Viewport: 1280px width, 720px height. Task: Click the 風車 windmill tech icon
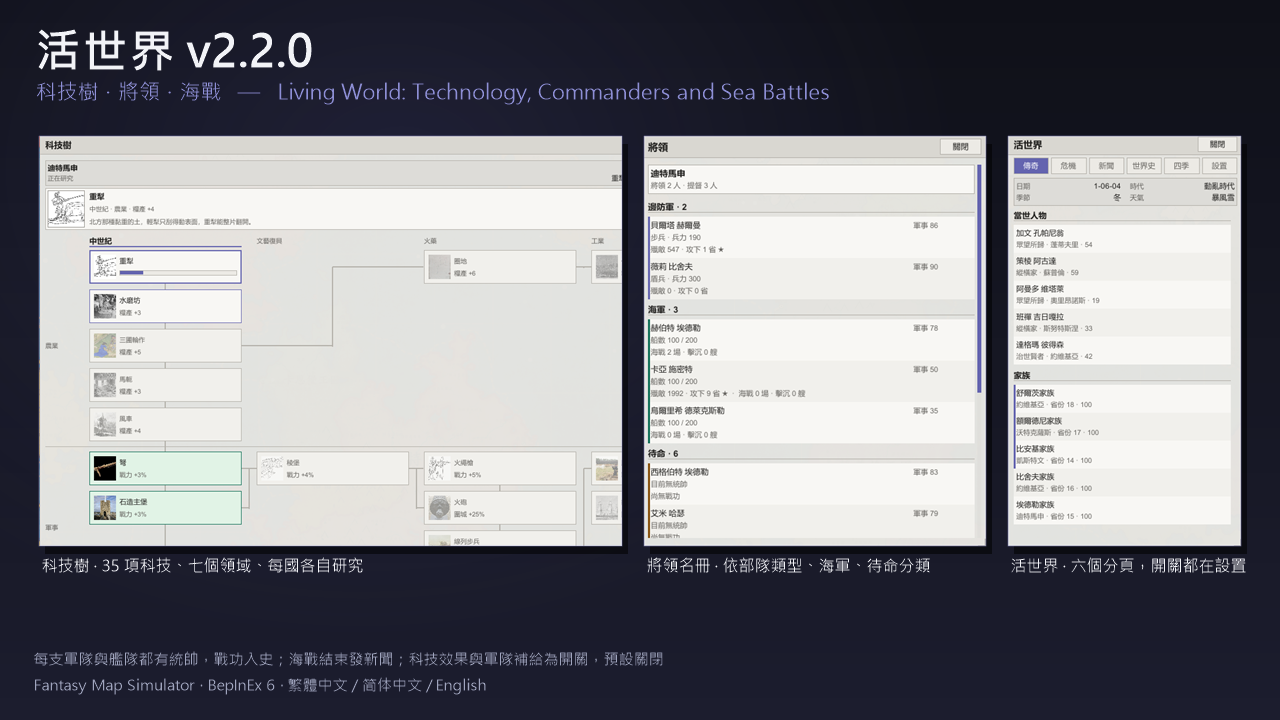105,424
